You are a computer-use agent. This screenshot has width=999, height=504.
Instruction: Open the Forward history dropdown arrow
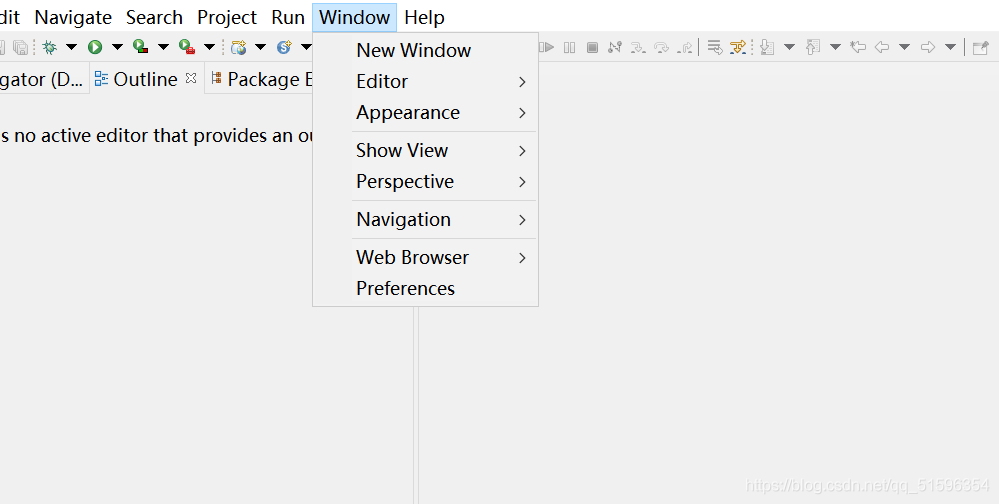click(x=950, y=47)
